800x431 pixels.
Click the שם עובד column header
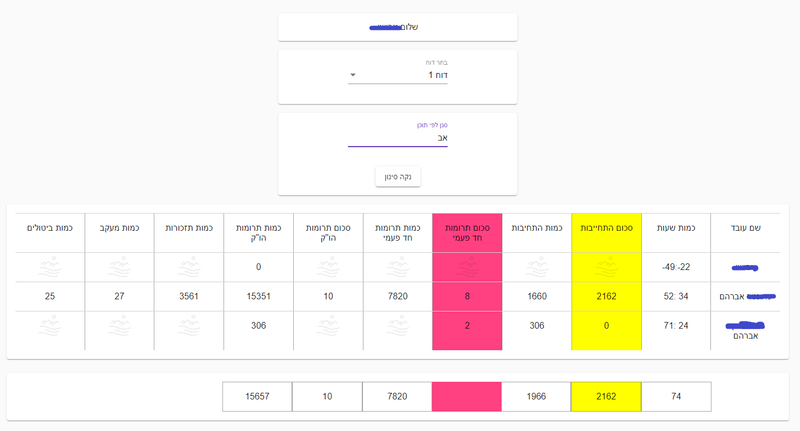coord(746,228)
